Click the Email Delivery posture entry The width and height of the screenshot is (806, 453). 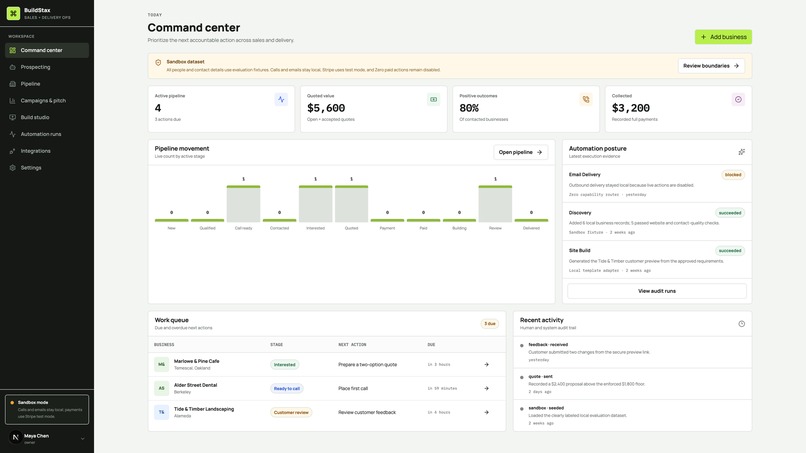tap(657, 184)
